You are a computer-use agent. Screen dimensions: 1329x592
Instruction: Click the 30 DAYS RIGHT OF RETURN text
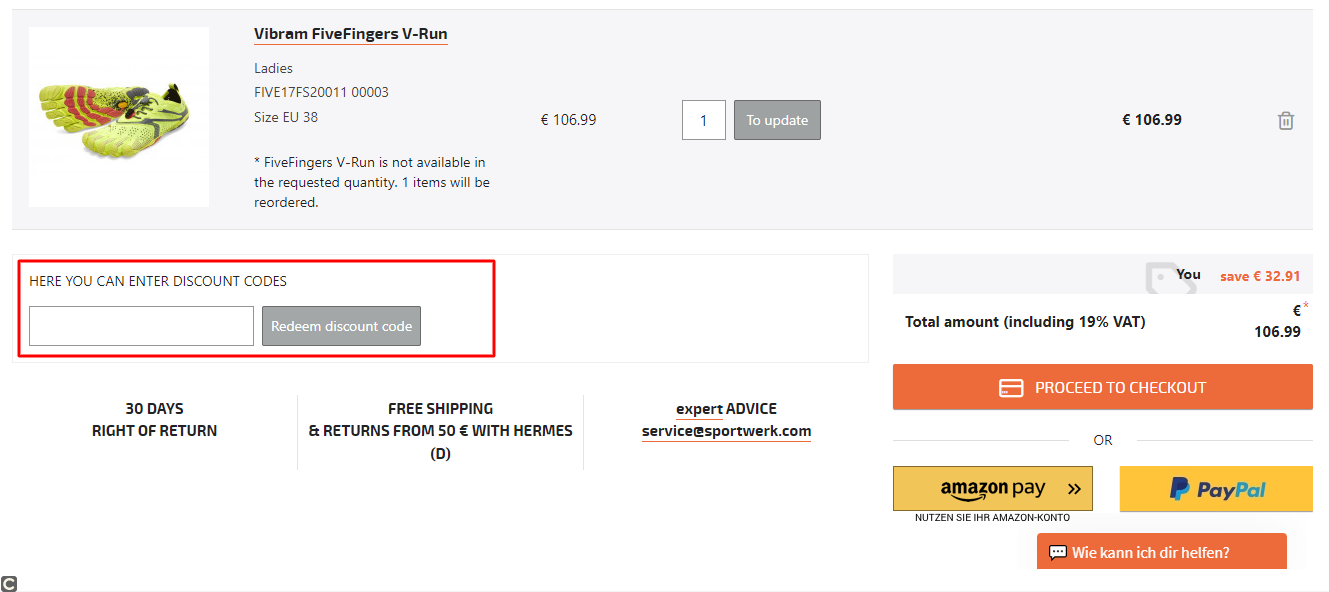[154, 420]
